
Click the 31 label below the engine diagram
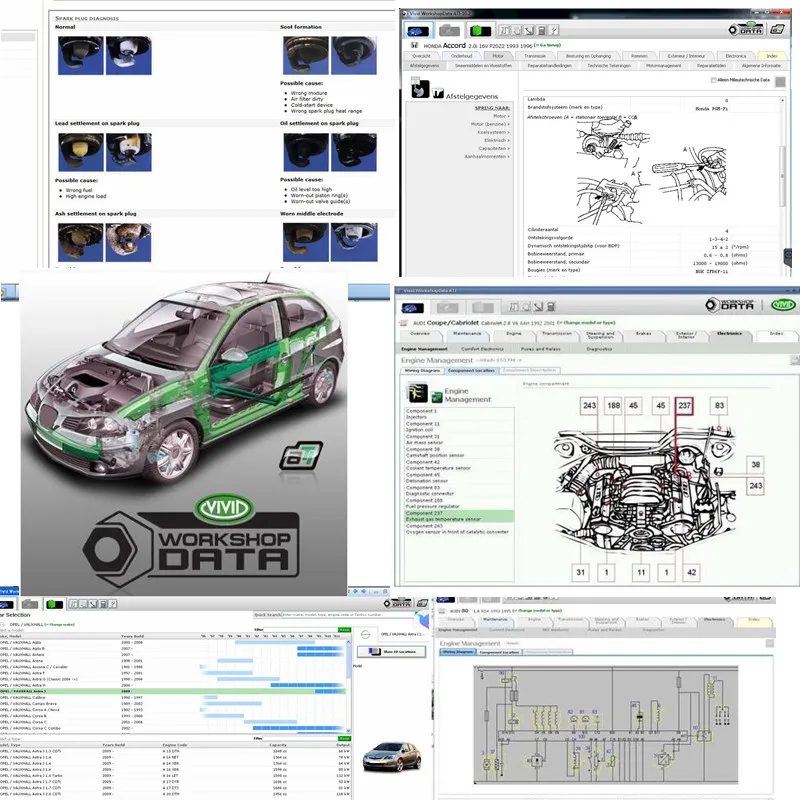580,572
